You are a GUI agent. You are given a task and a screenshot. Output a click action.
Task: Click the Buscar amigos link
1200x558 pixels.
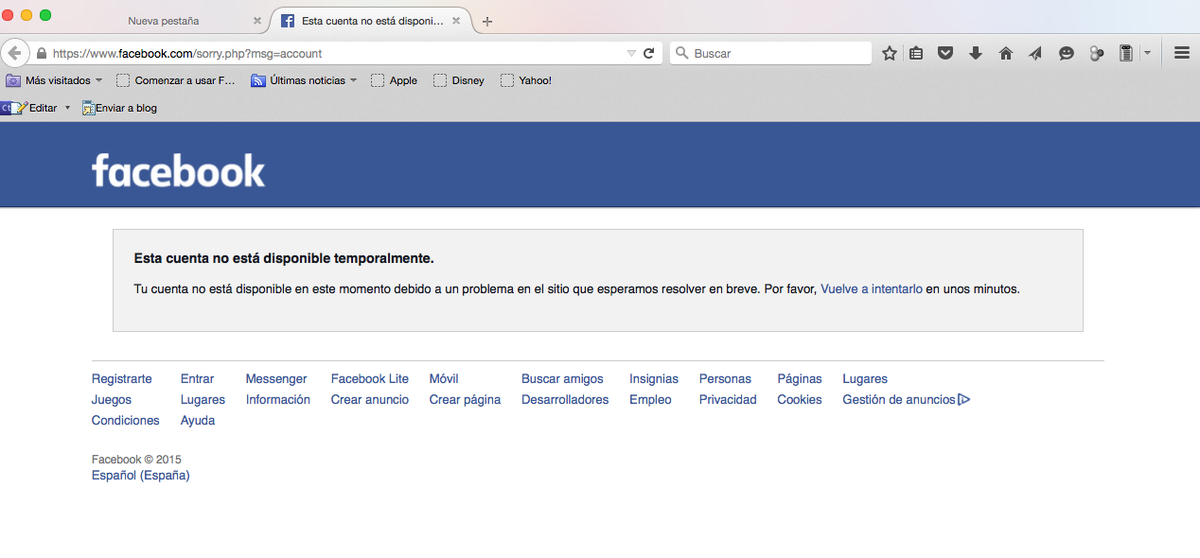(562, 379)
